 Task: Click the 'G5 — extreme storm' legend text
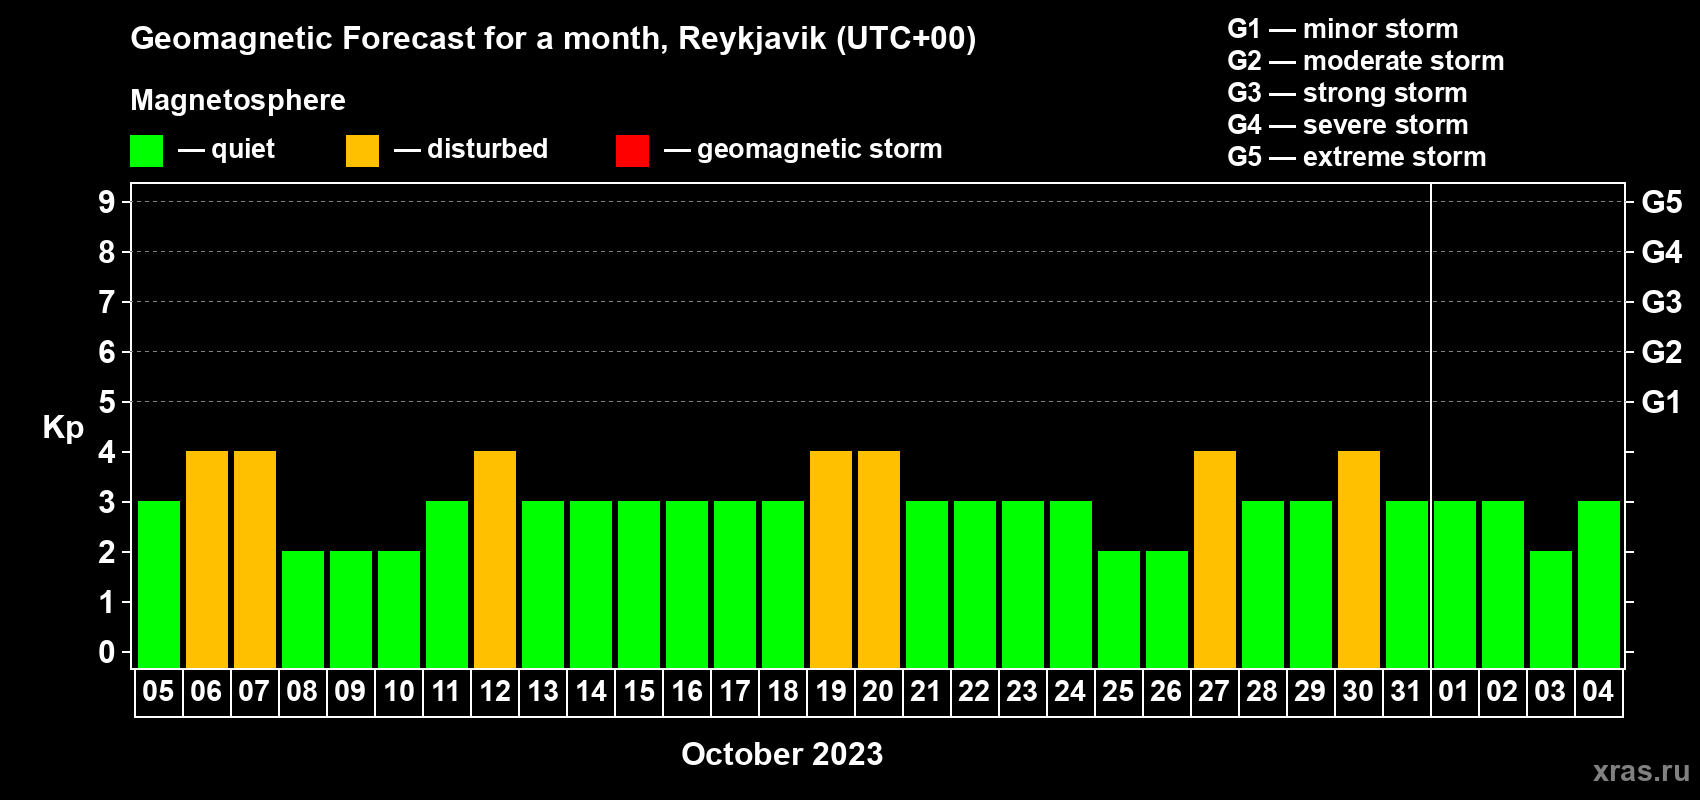coord(1357,157)
